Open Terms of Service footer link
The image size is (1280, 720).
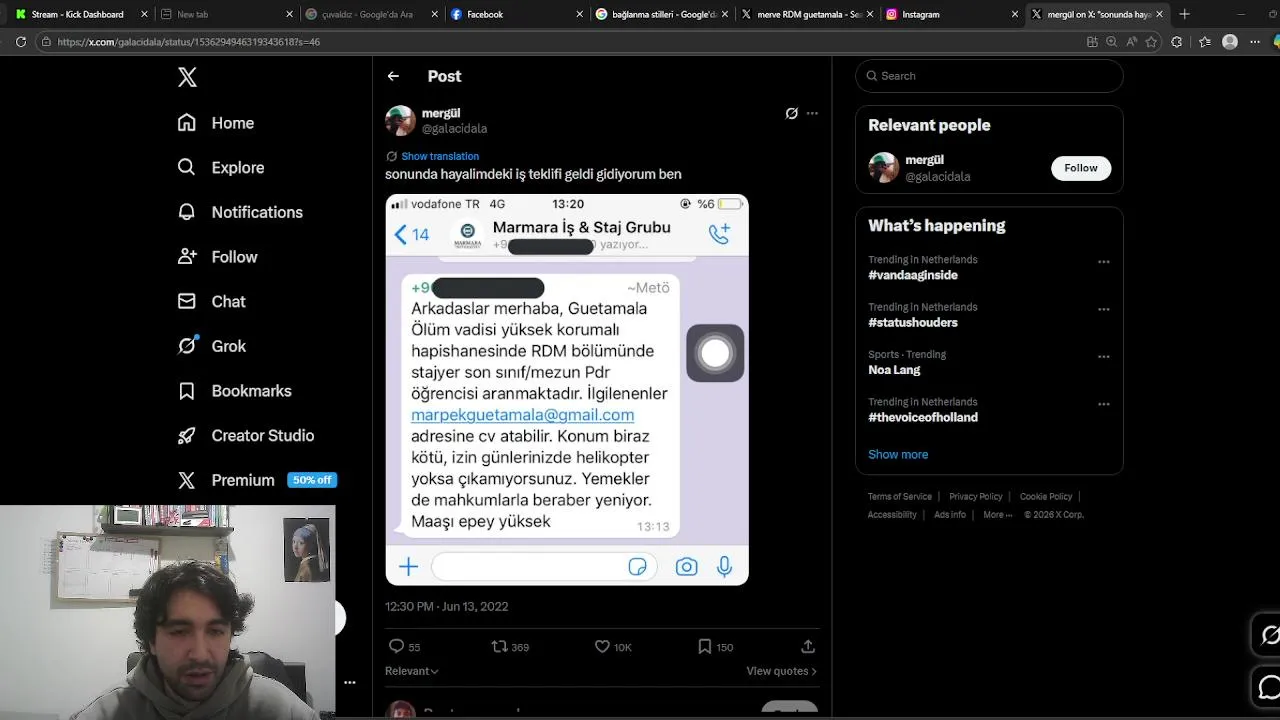tap(900, 497)
